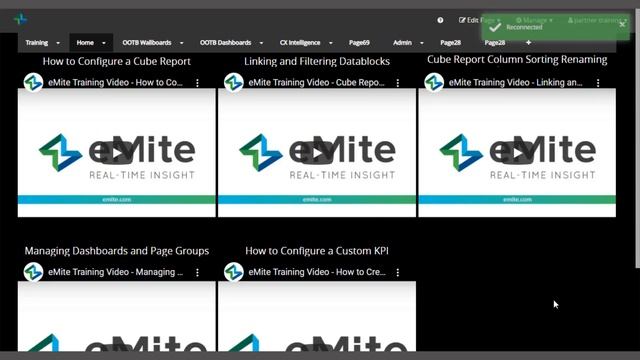
Task: Click the eMite logo in the top-left corner
Action: [x=20, y=19]
